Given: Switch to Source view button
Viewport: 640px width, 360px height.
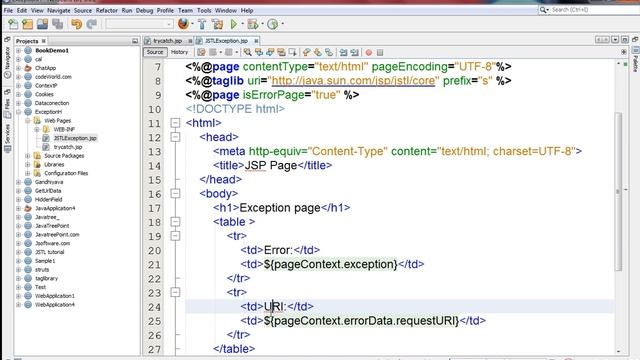Looking at the screenshot, I should pos(155,52).
